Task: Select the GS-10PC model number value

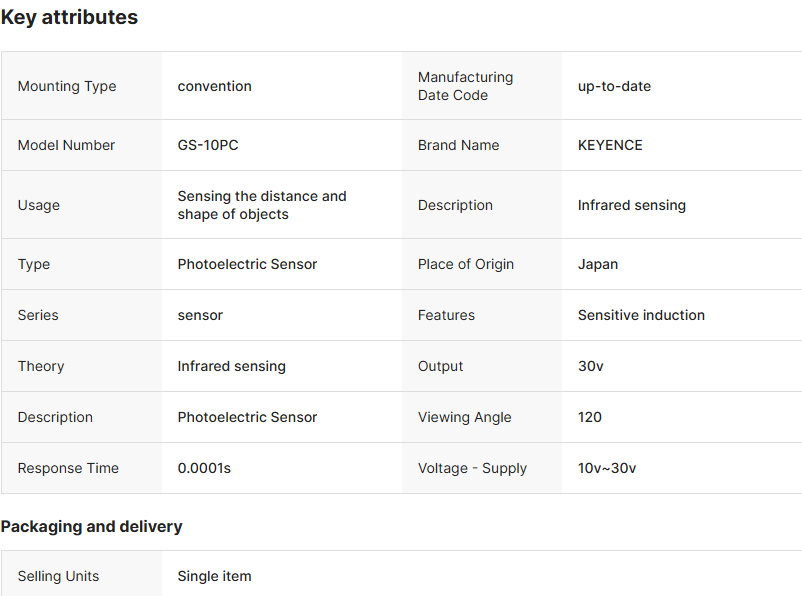Action: click(x=208, y=145)
